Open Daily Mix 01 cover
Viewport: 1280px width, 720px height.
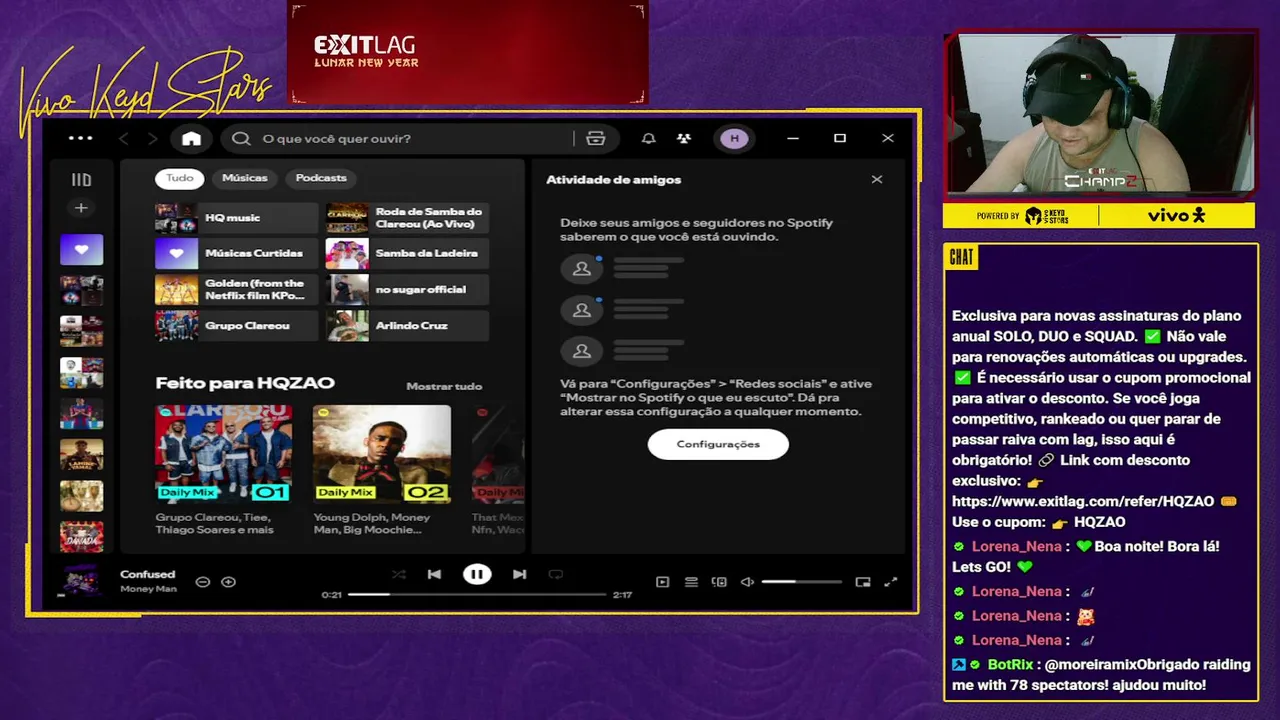click(224, 453)
